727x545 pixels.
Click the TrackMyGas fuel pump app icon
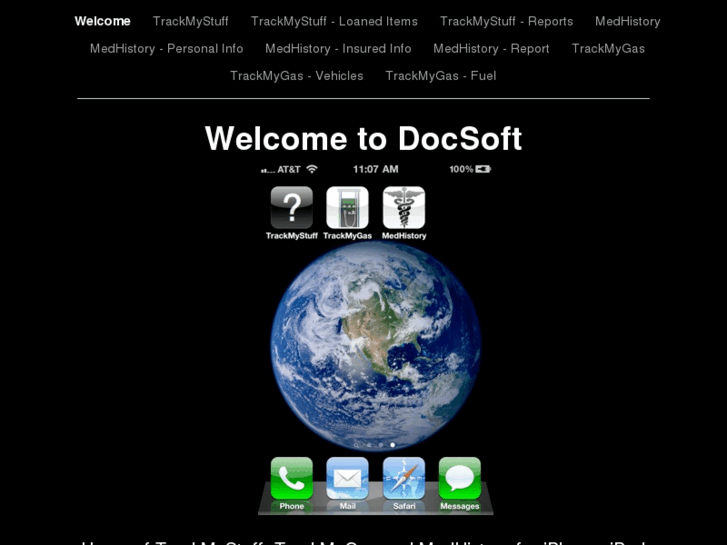(347, 208)
